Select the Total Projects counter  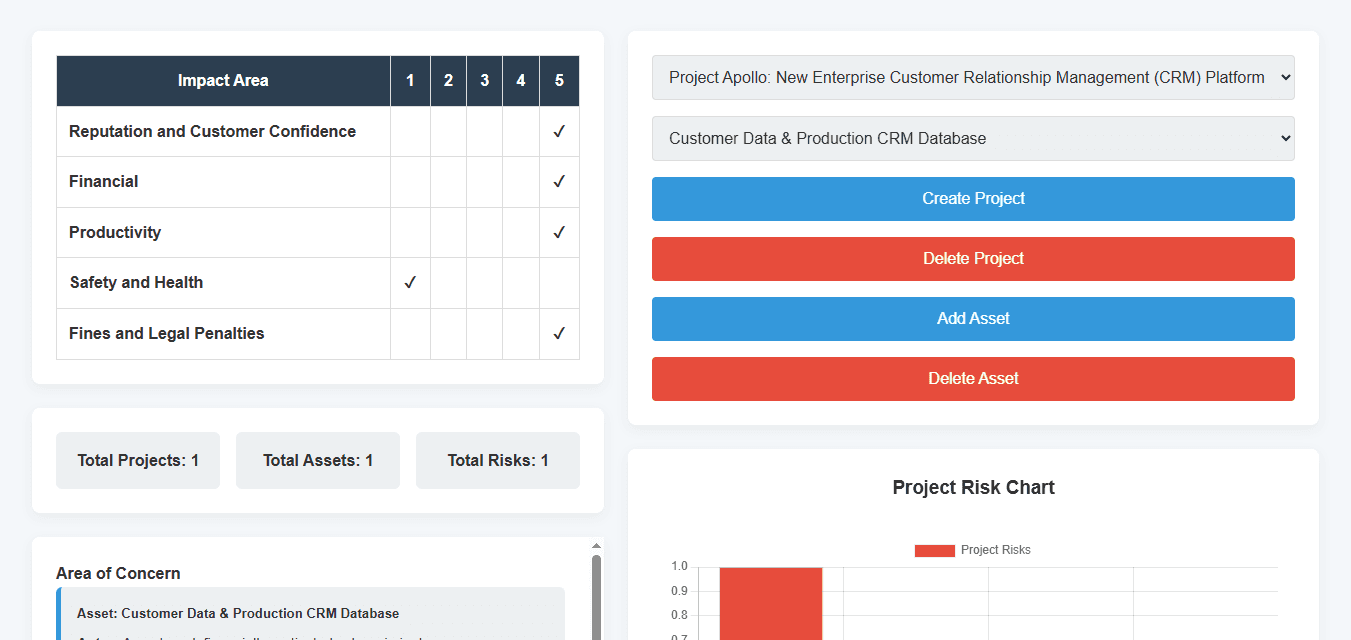137,460
